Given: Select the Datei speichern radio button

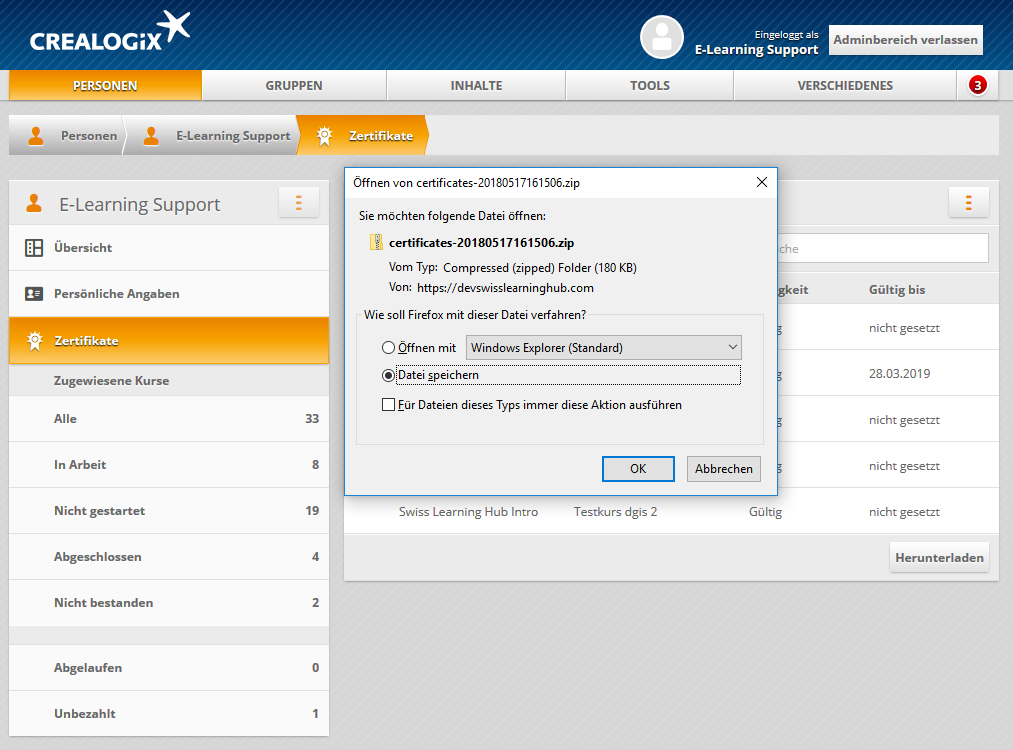Looking at the screenshot, I should (389, 375).
